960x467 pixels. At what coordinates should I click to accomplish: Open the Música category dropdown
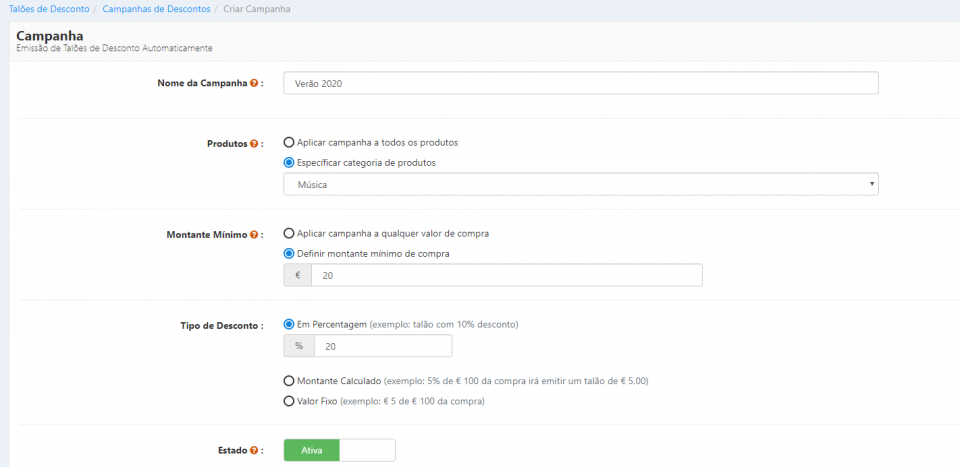coord(580,185)
